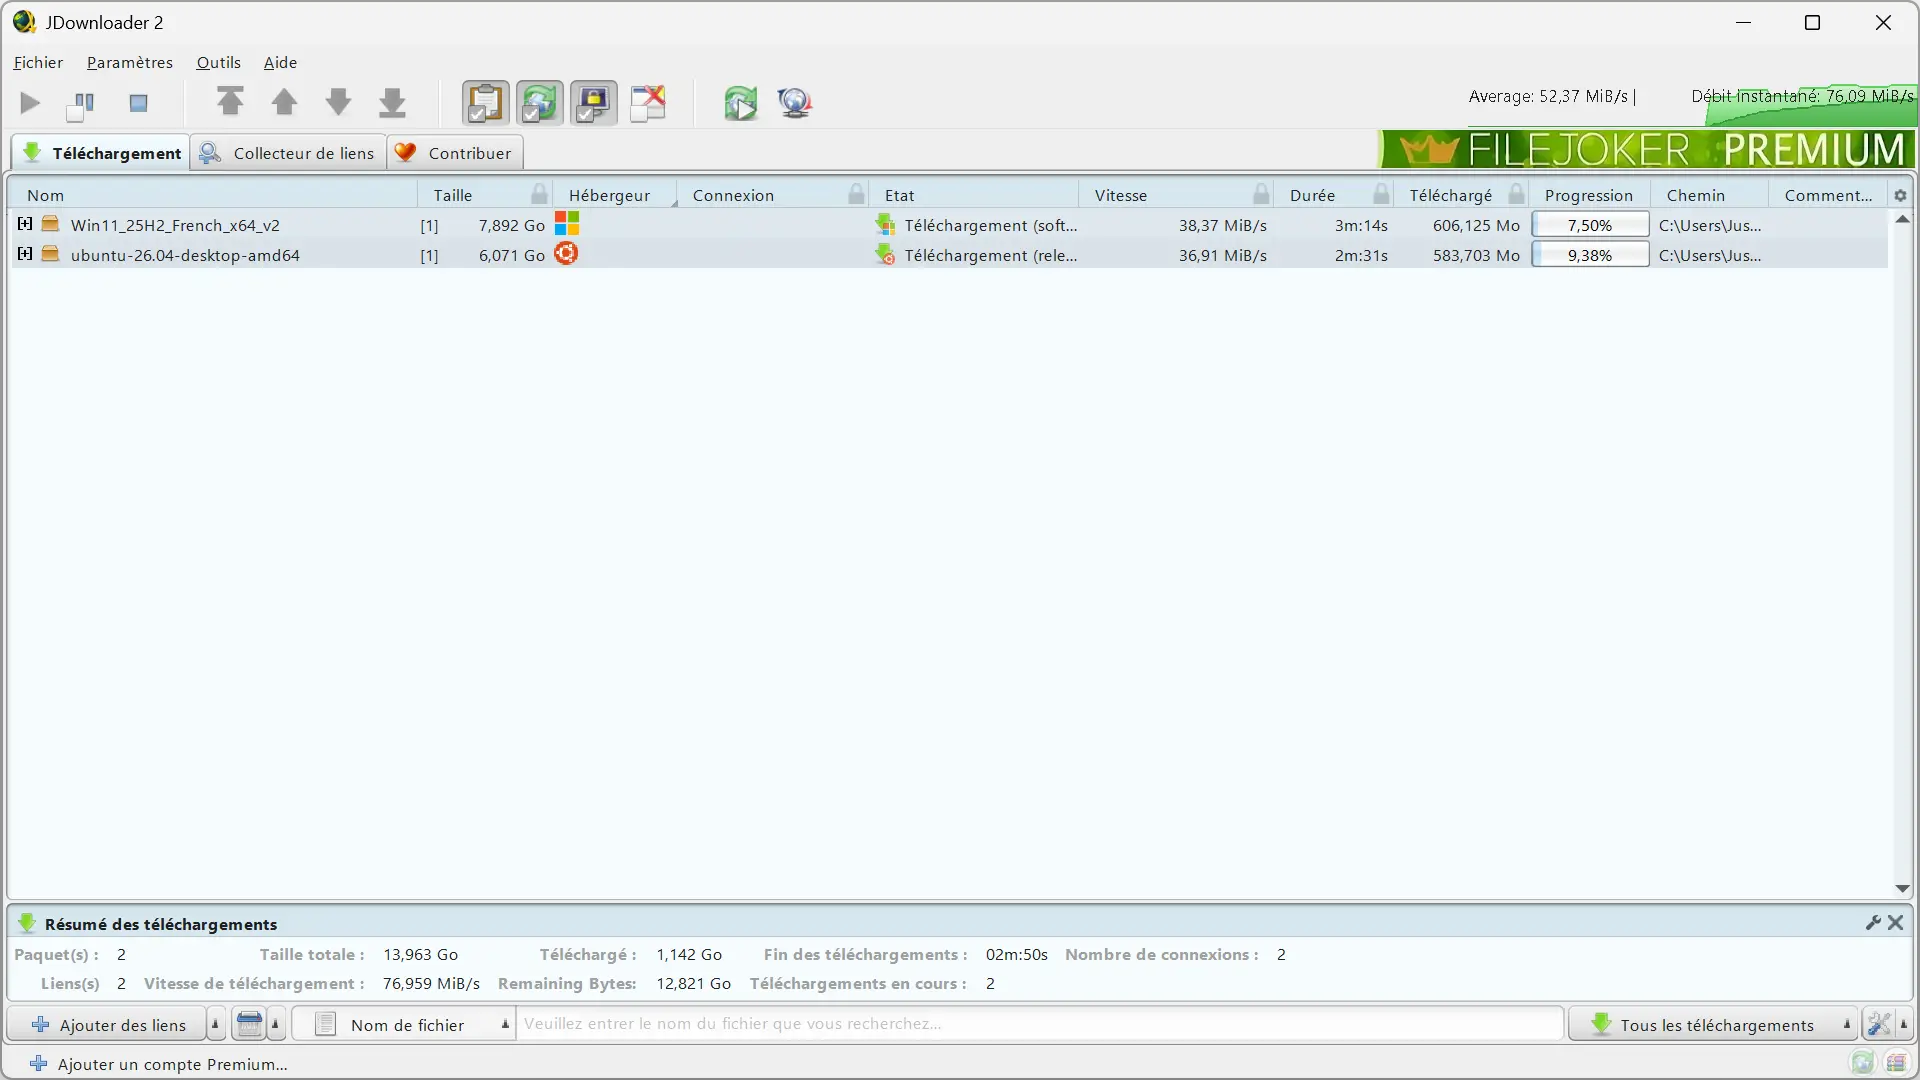The width and height of the screenshot is (1920, 1080).
Task: Expand the Win11_25H2_French_x64_v2 package
Action: pyautogui.click(x=25, y=224)
